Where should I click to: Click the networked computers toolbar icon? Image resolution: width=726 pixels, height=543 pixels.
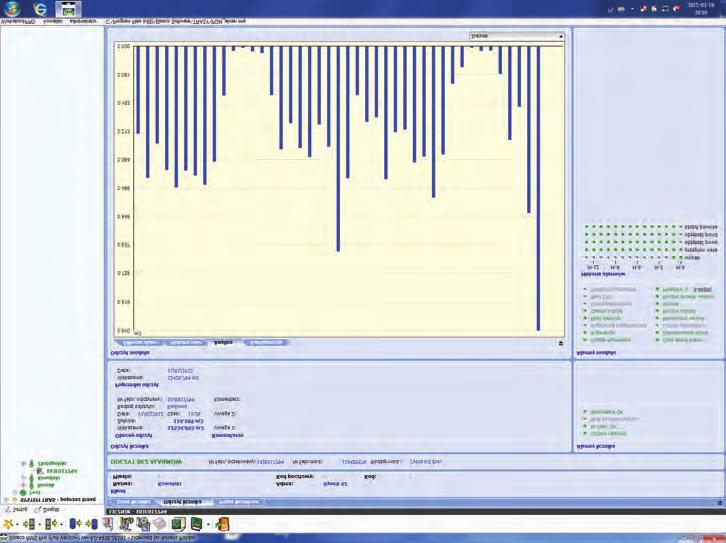pyautogui.click(x=144, y=524)
